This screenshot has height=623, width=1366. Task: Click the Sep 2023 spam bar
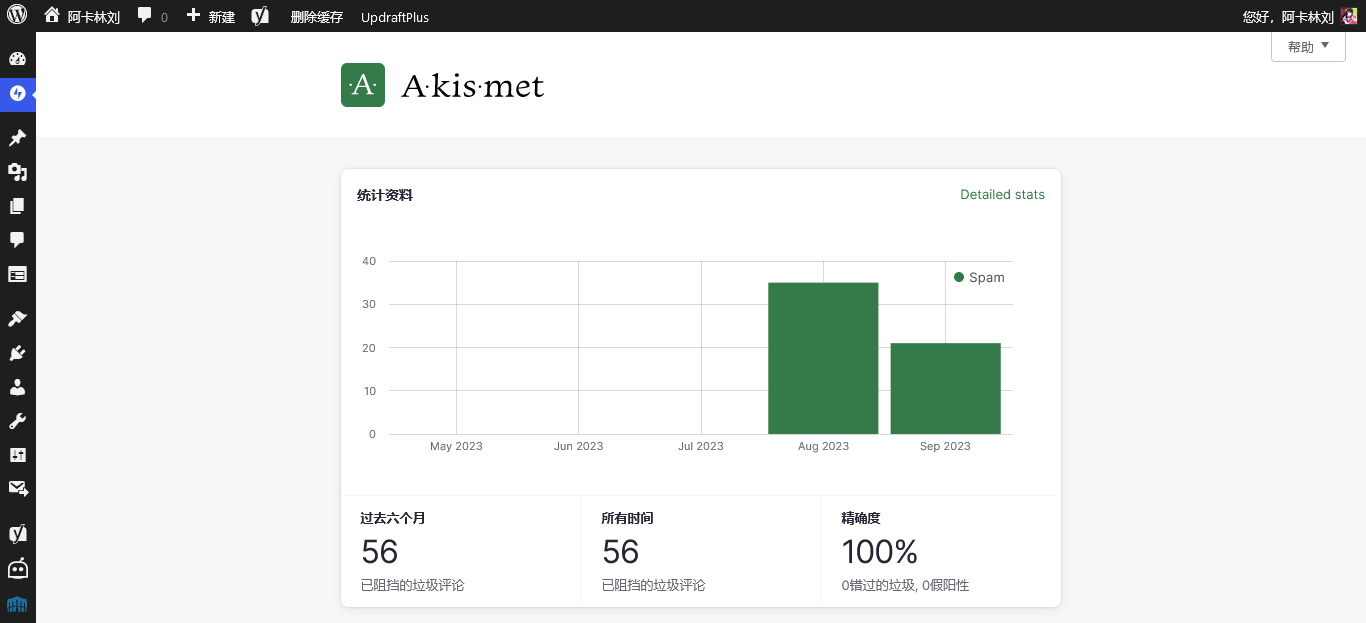click(x=945, y=388)
